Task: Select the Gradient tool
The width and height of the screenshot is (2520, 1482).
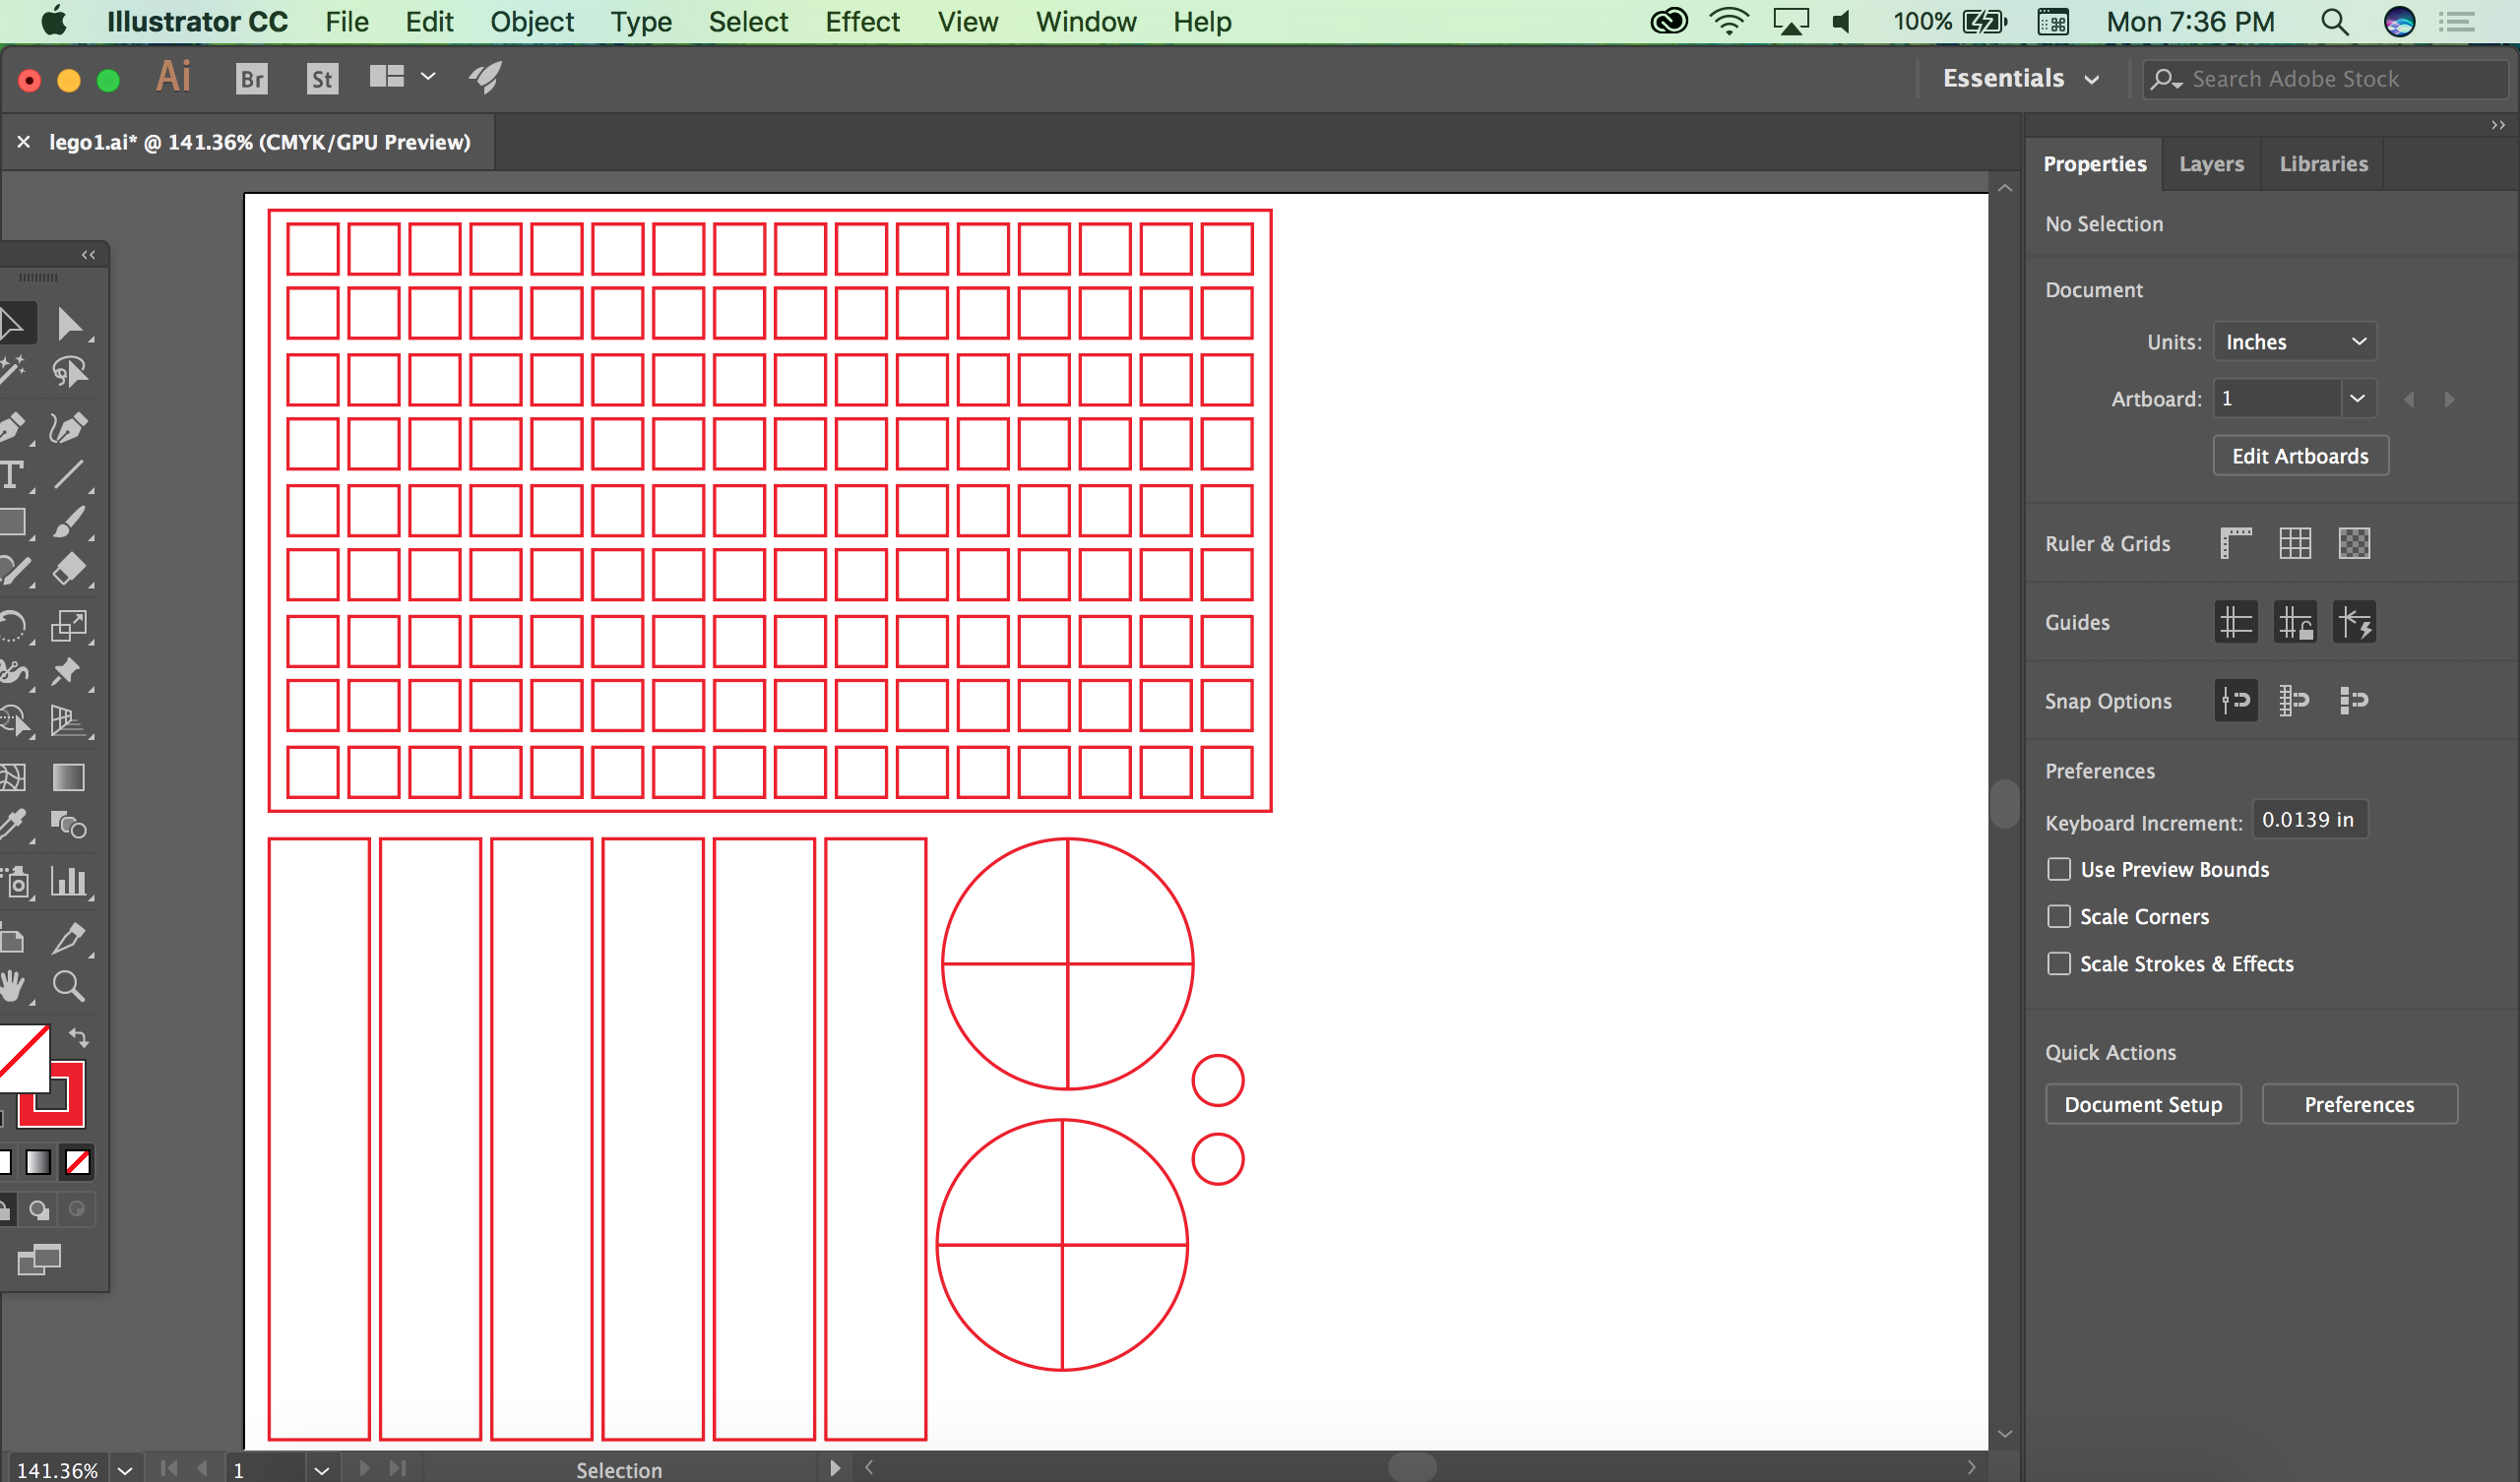Action: pos(69,777)
